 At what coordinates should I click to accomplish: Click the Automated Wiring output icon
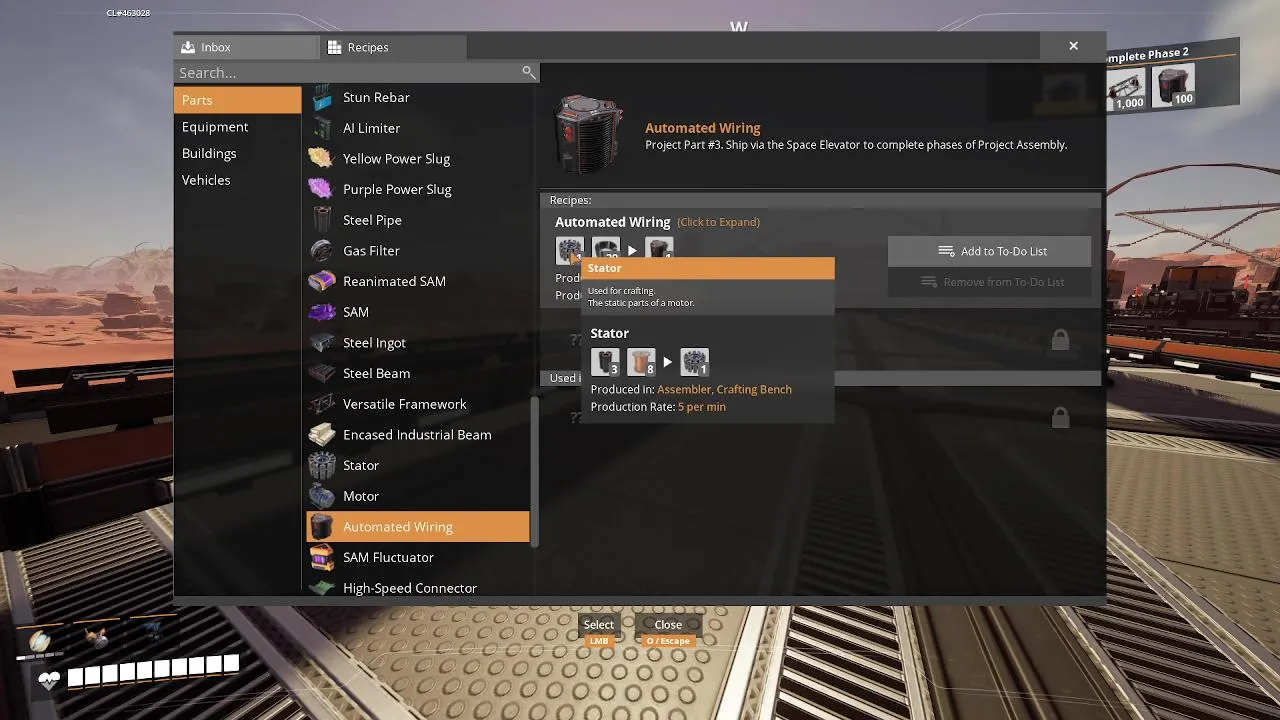point(659,249)
